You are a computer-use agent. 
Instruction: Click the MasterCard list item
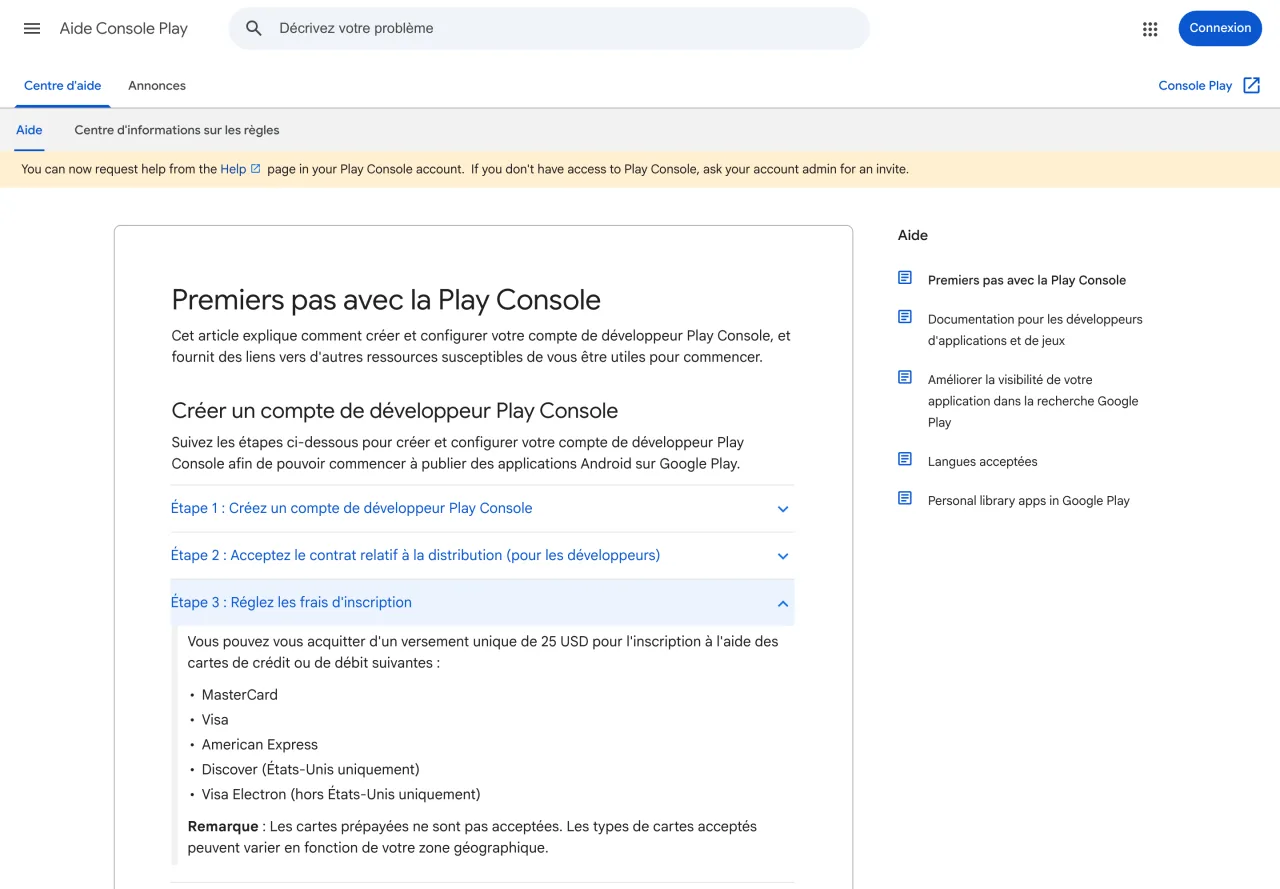coord(240,694)
